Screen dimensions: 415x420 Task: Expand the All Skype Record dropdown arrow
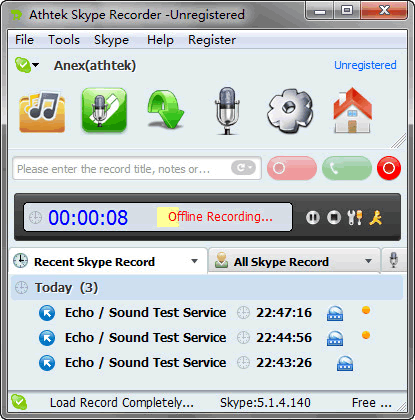point(368,261)
